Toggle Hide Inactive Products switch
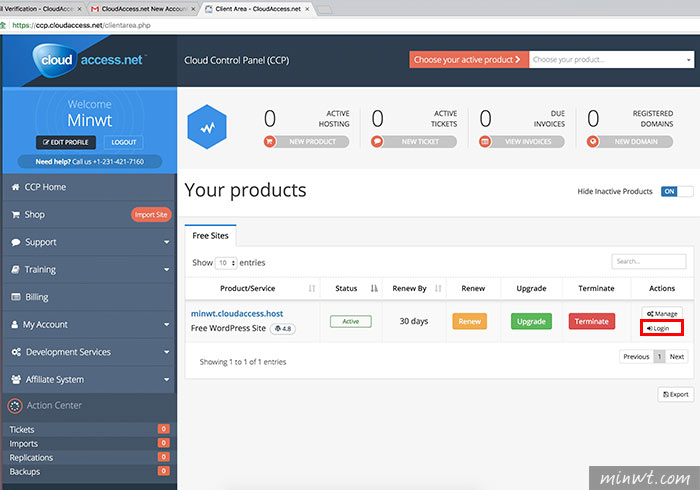This screenshot has height=490, width=700. click(677, 191)
